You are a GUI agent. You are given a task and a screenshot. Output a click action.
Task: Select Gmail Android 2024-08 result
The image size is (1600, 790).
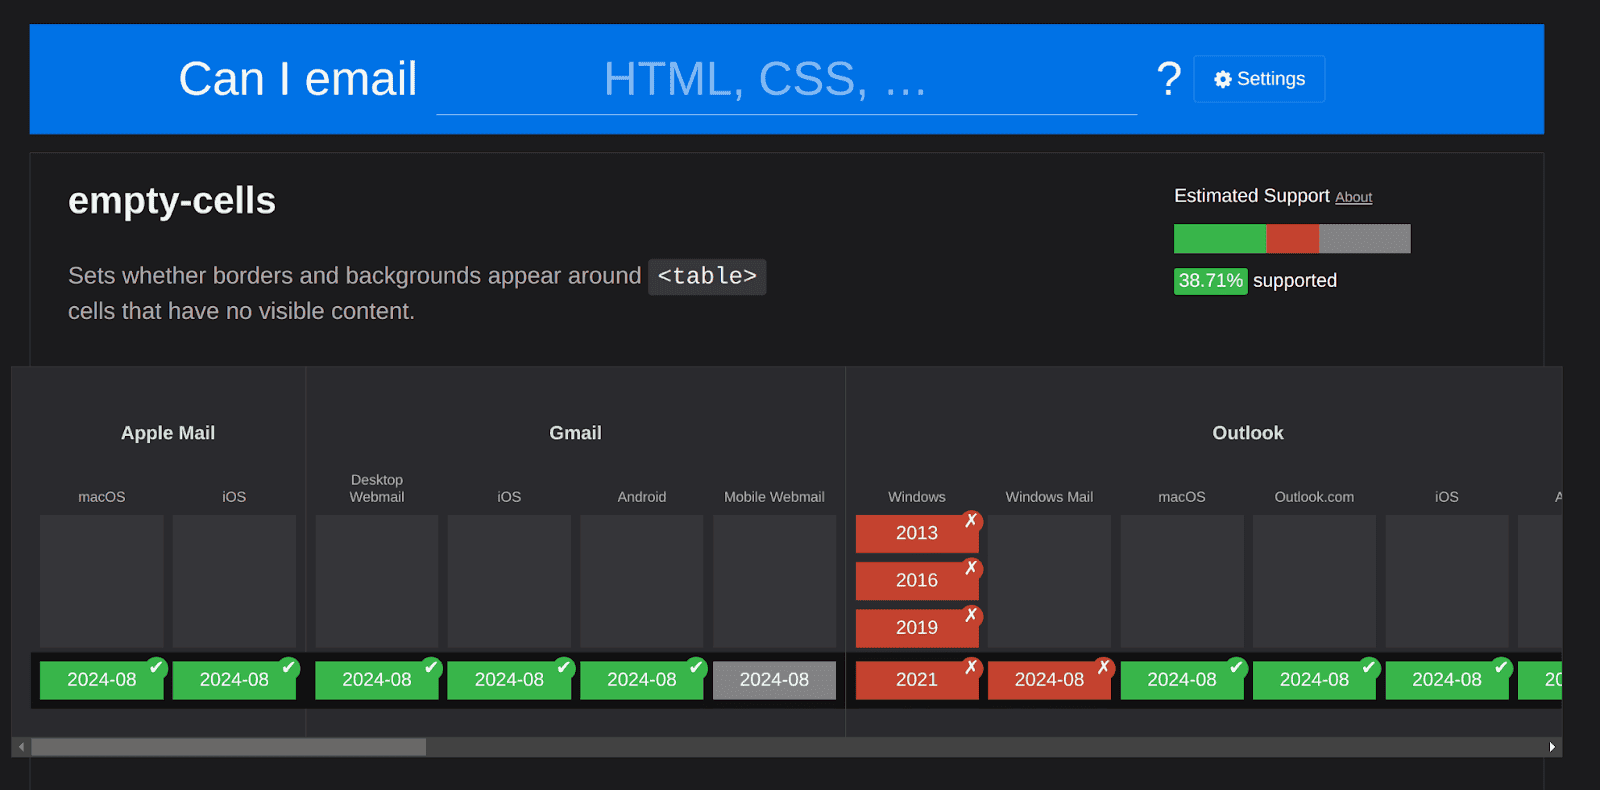pyautogui.click(x=642, y=680)
